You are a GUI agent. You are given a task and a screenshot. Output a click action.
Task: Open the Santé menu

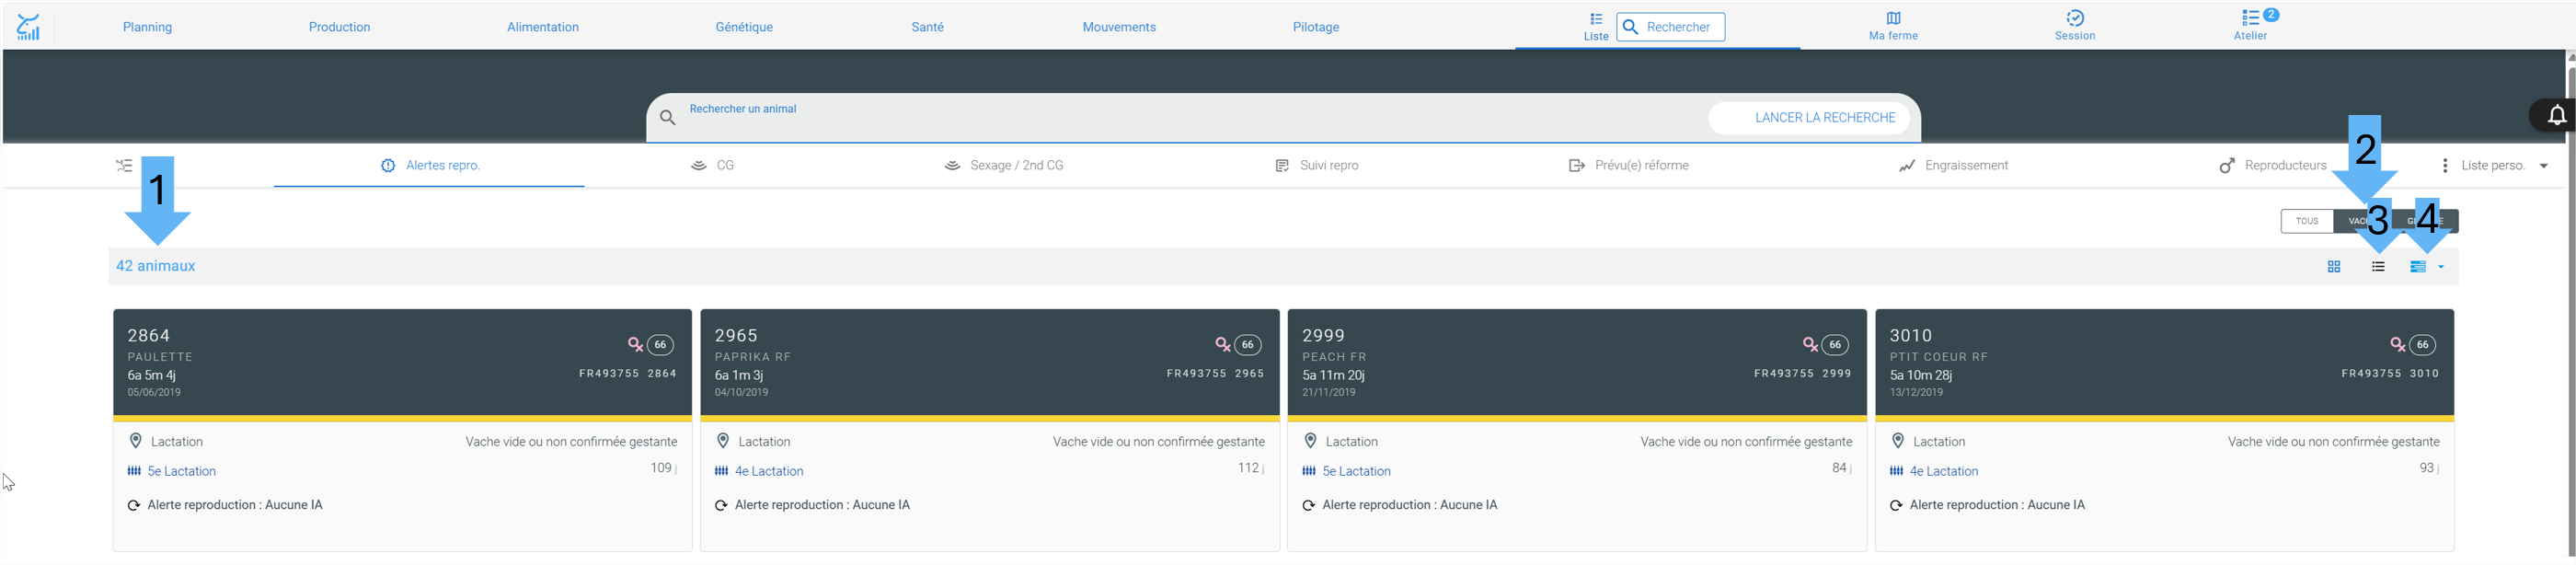tap(927, 27)
